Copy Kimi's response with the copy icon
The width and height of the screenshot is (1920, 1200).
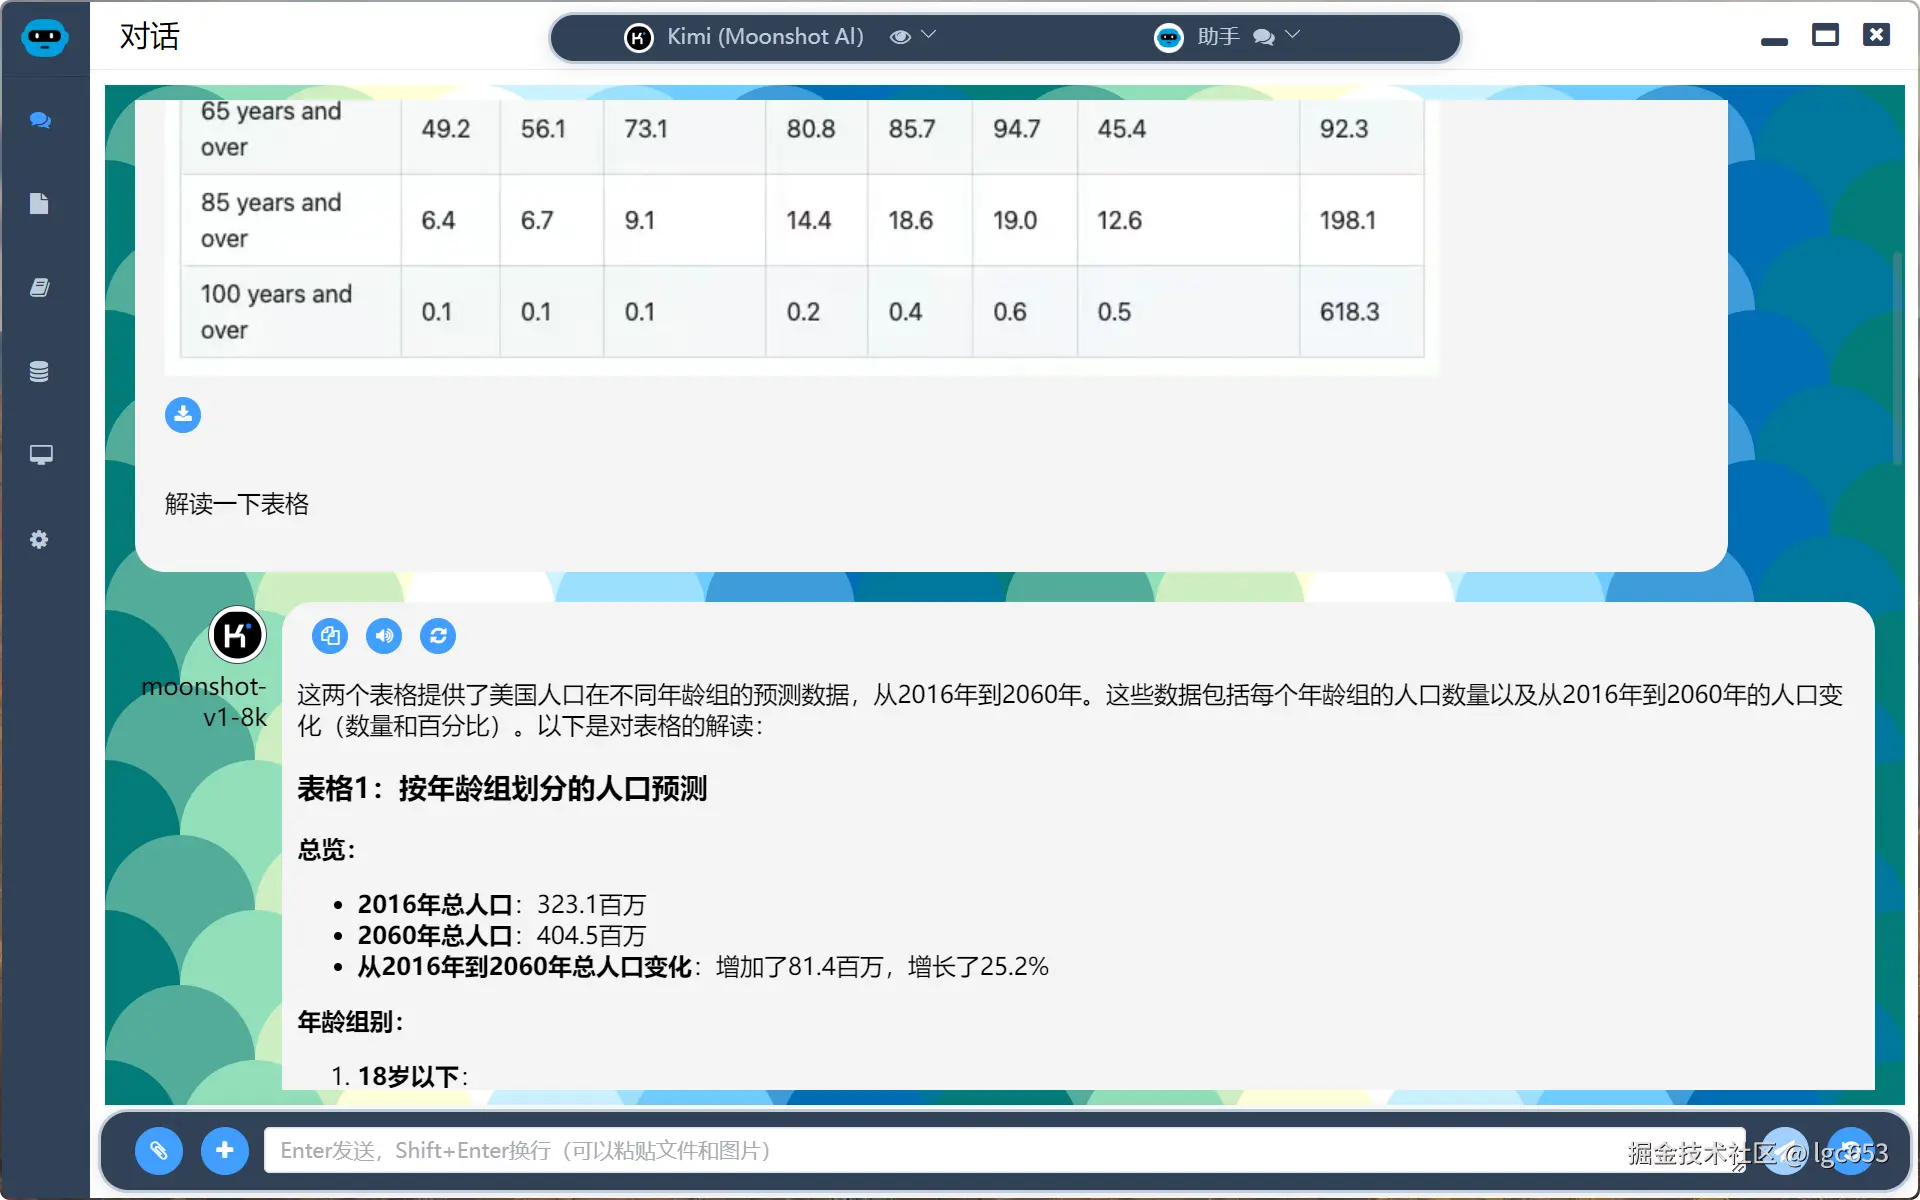click(x=330, y=636)
